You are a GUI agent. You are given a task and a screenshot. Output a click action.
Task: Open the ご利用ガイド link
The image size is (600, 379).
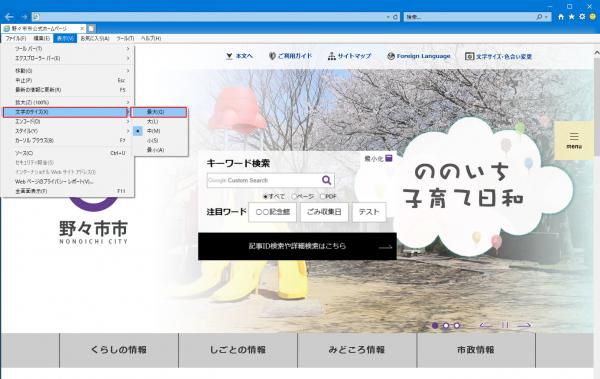point(291,56)
